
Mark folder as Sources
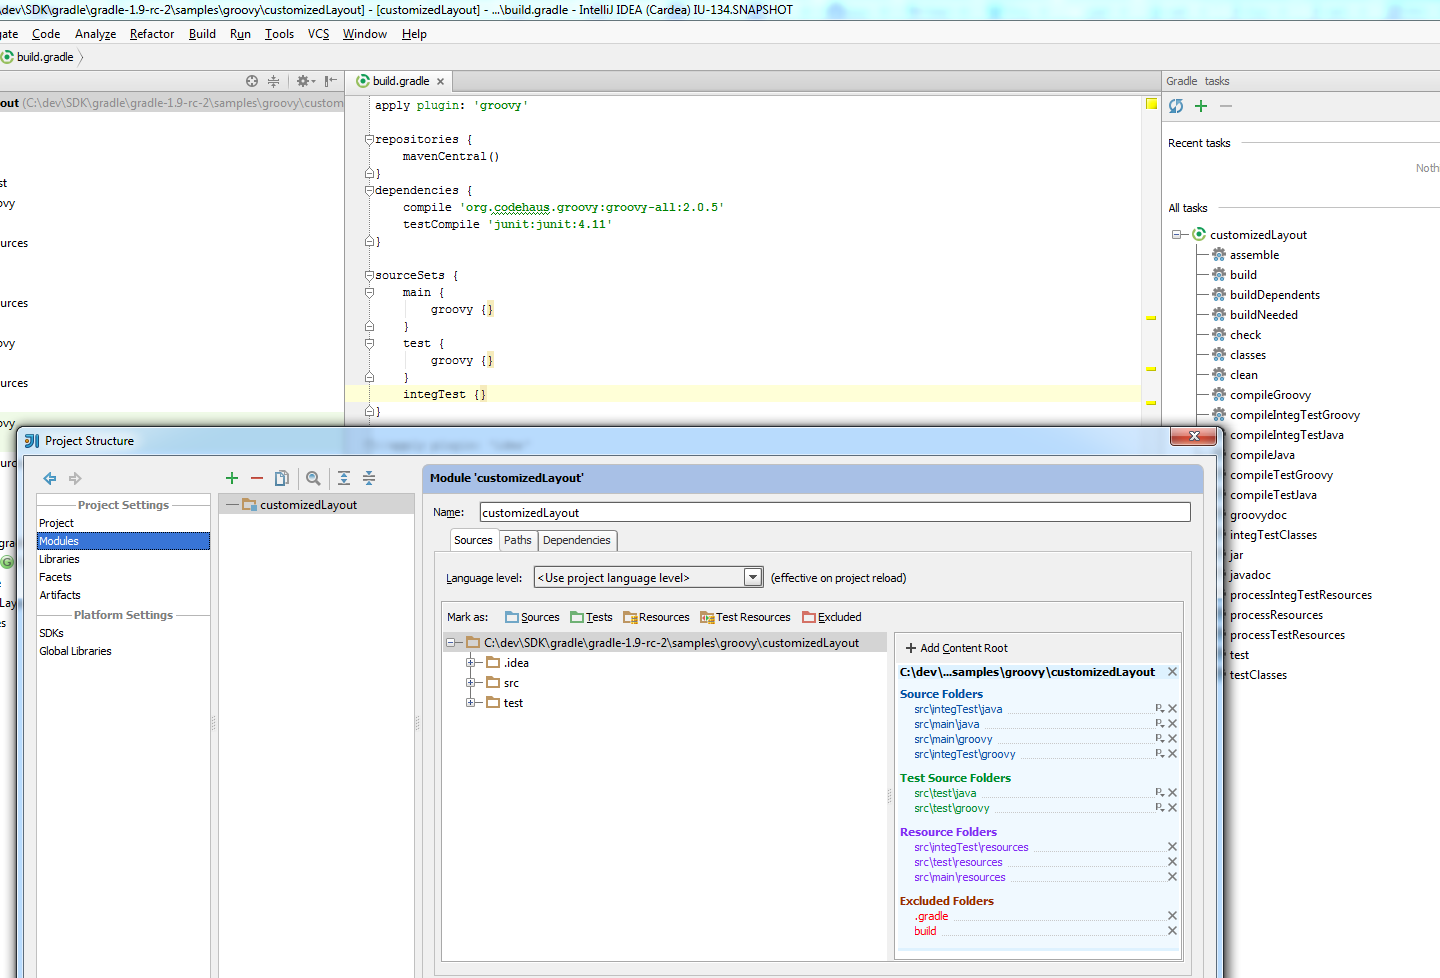532,617
